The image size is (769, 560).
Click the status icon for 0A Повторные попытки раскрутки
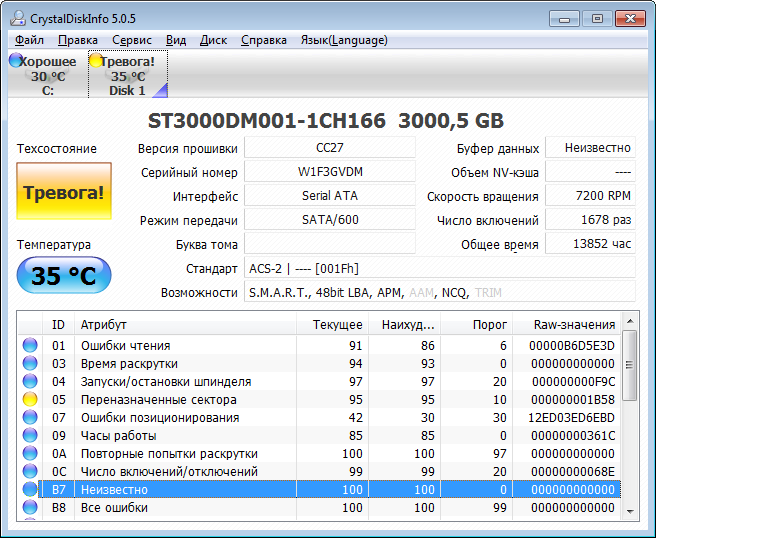pos(30,453)
